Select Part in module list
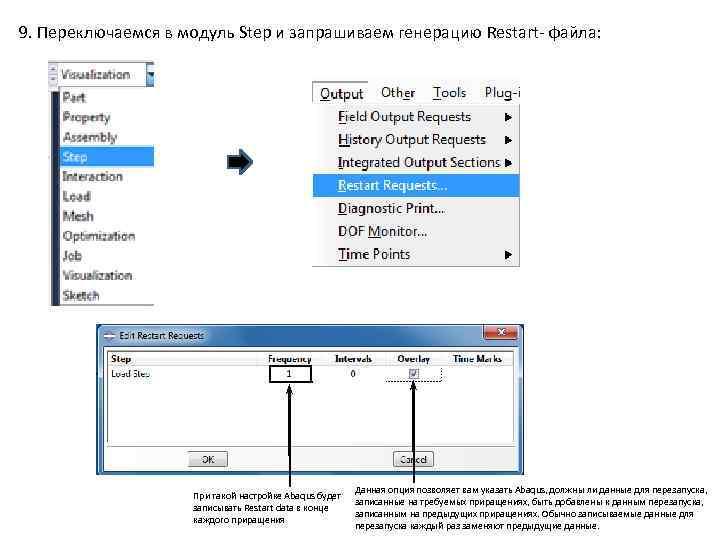Image resolution: width=720 pixels, height=540 pixels. [x=74, y=97]
